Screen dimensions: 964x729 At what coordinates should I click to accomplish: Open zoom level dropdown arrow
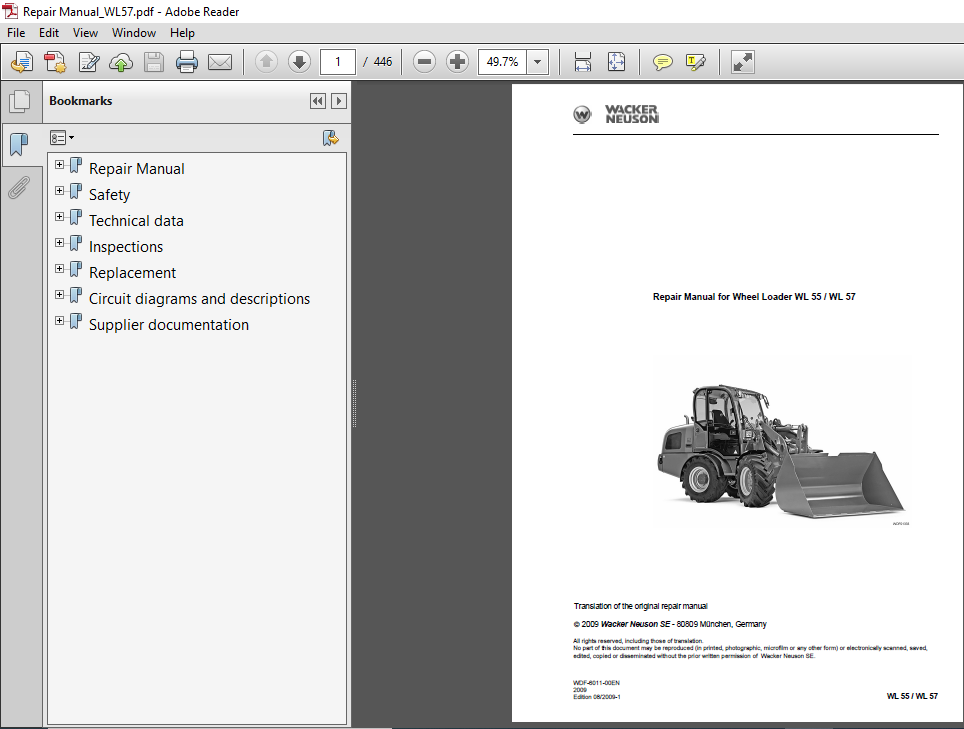(538, 62)
